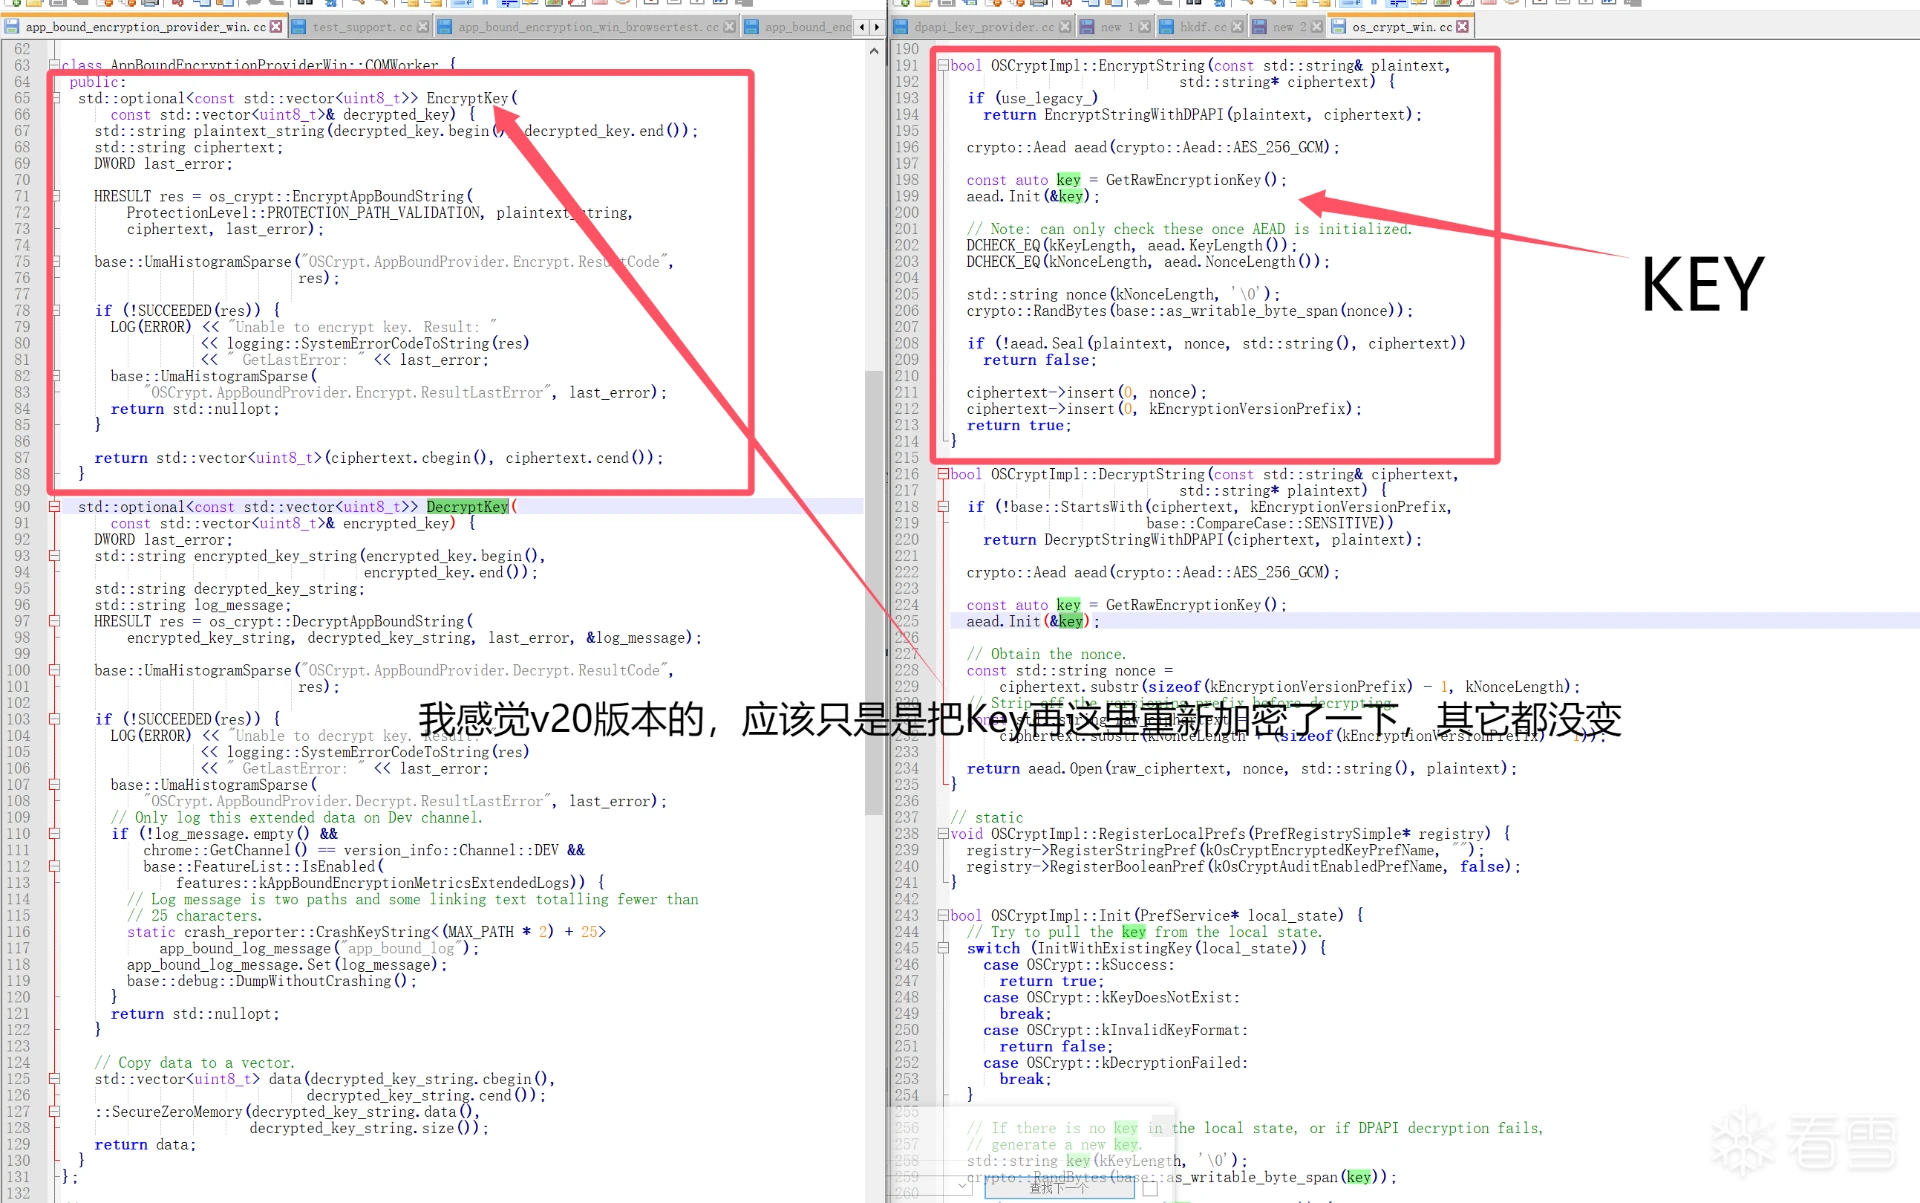Click the X icon on dpapi_key_provider.cc tab

coord(1065,27)
